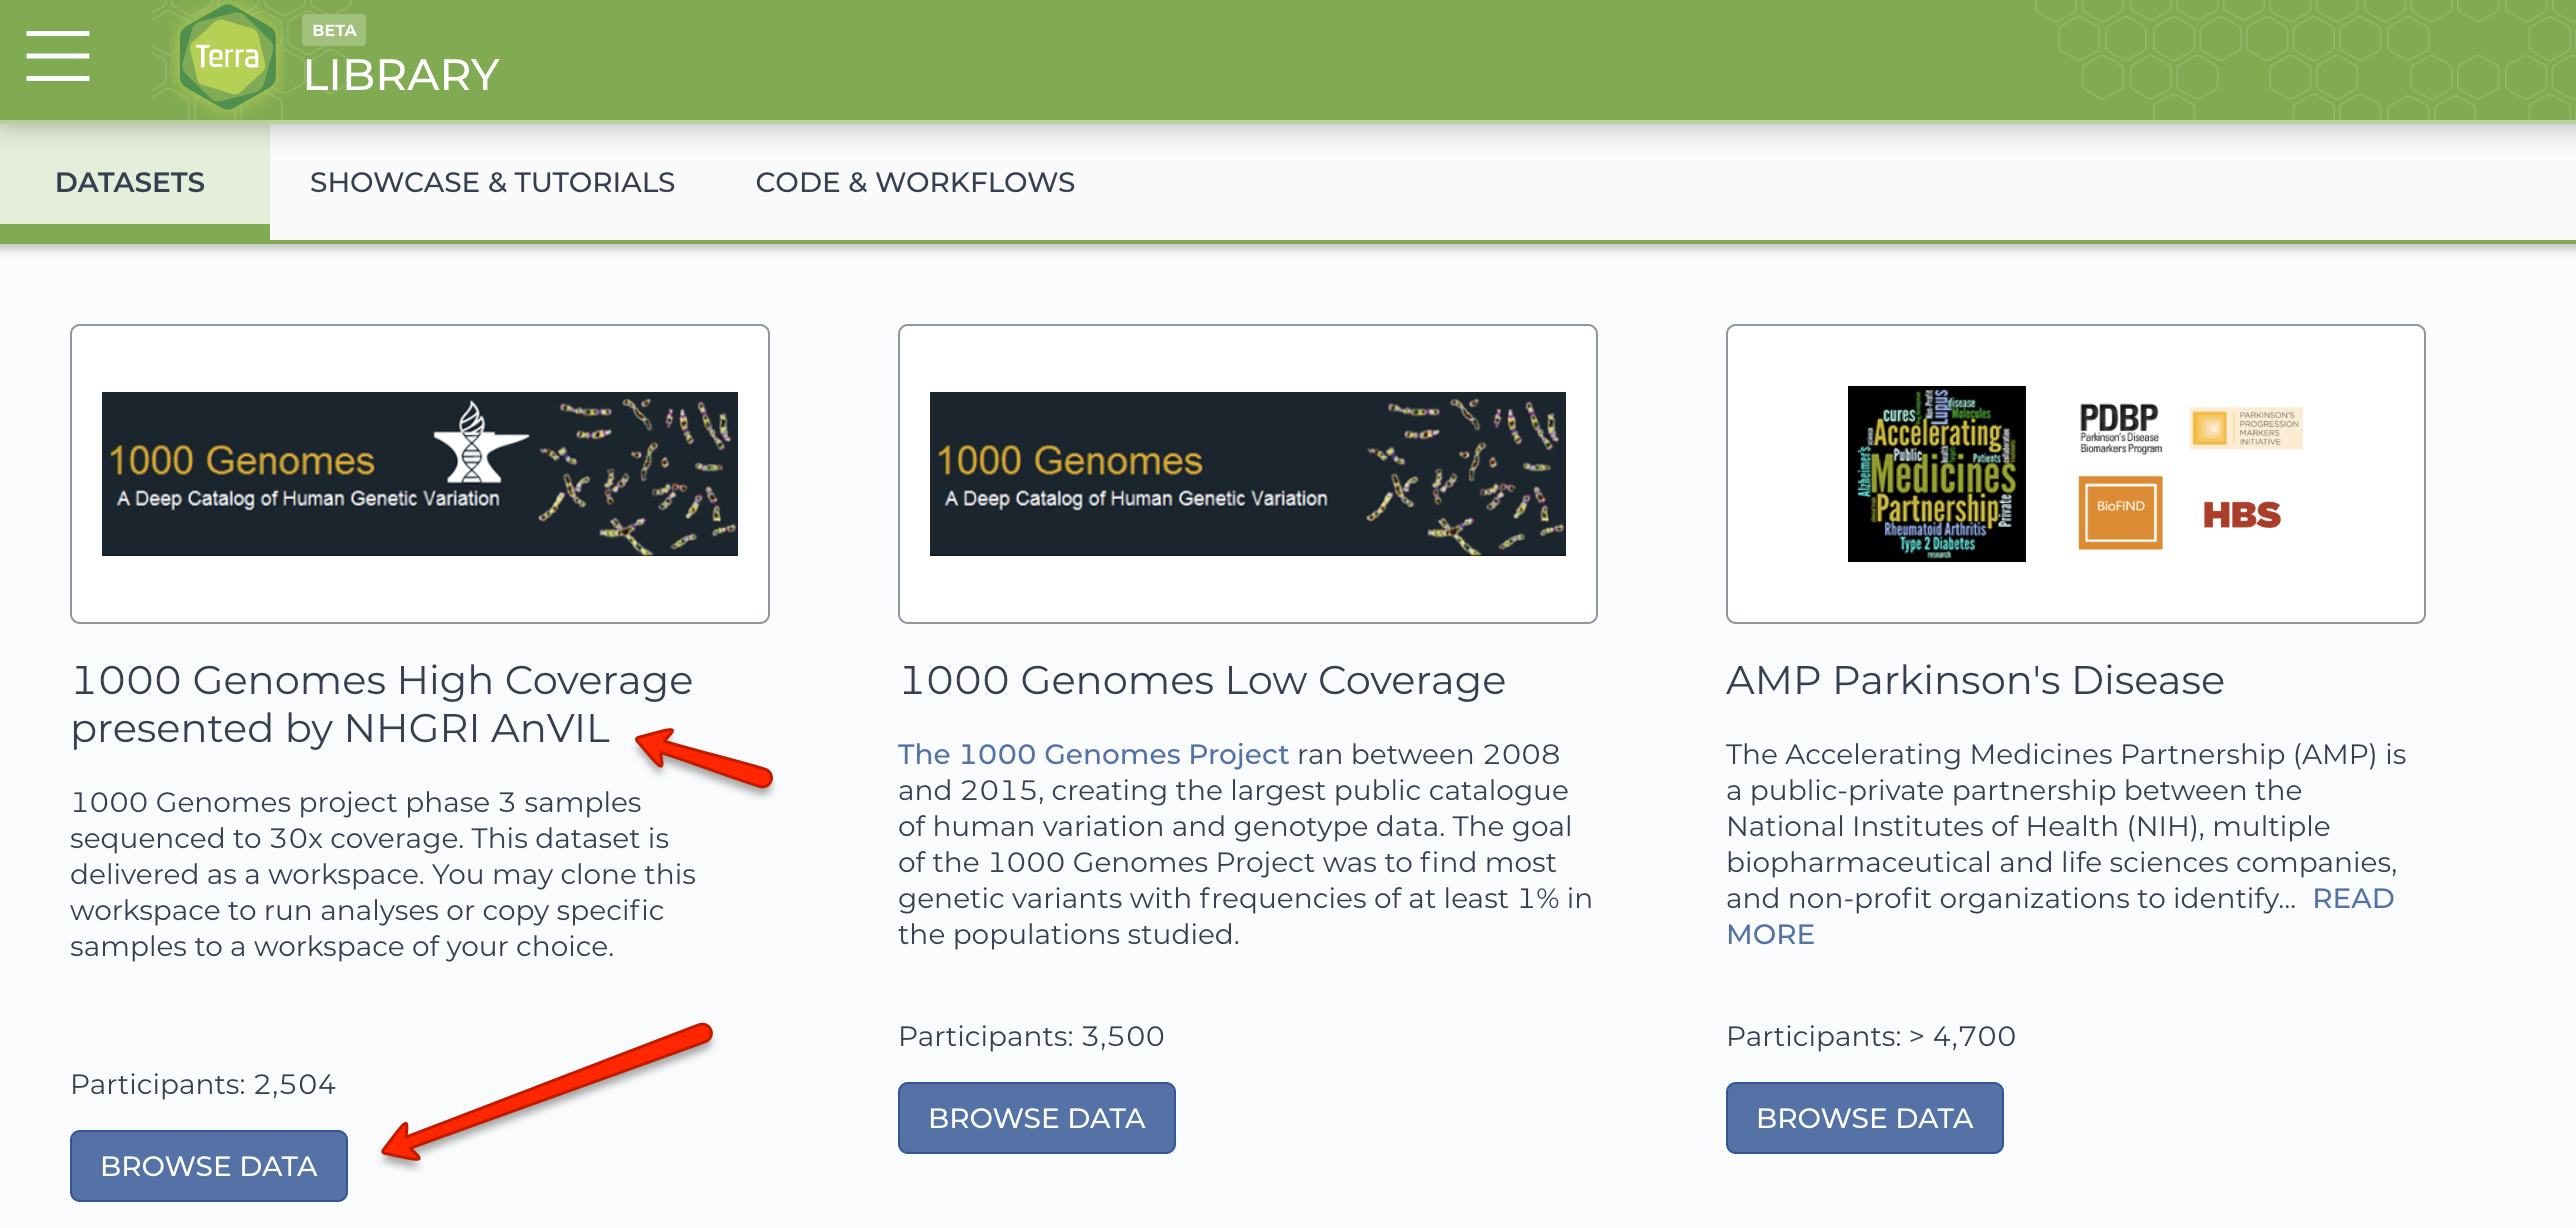Viewport: 2576px width, 1228px height.
Task: Browse data for 1000 Genomes High Coverage
Action: coord(209,1166)
